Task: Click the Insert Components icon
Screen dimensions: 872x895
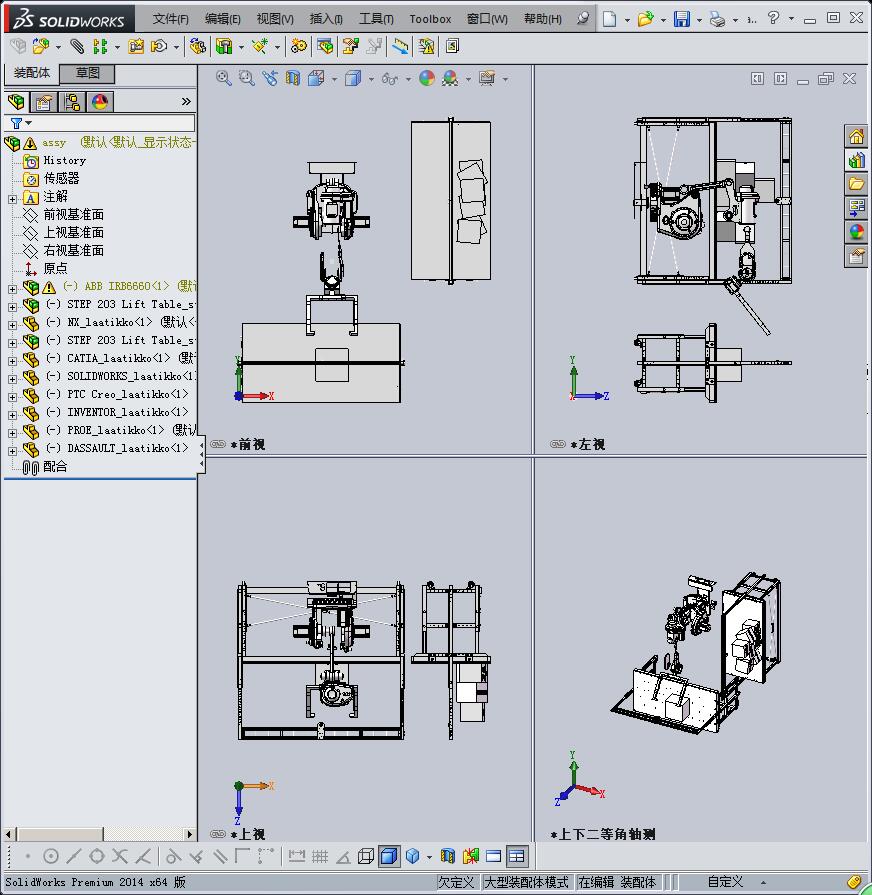Action: (41, 46)
